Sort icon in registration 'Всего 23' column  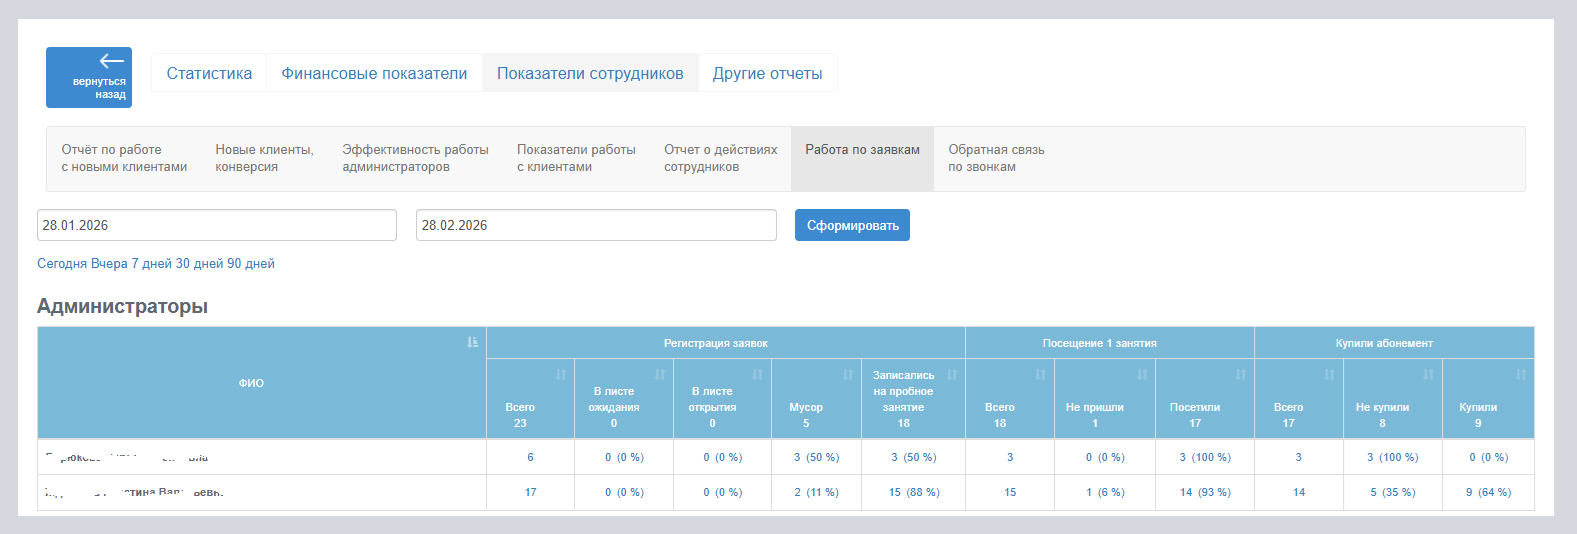561,374
